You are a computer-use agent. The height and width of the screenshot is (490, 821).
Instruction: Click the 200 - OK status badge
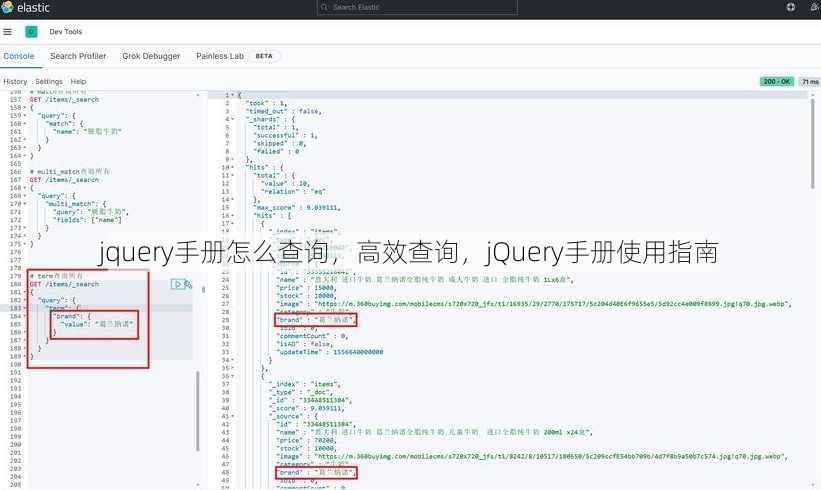point(777,82)
